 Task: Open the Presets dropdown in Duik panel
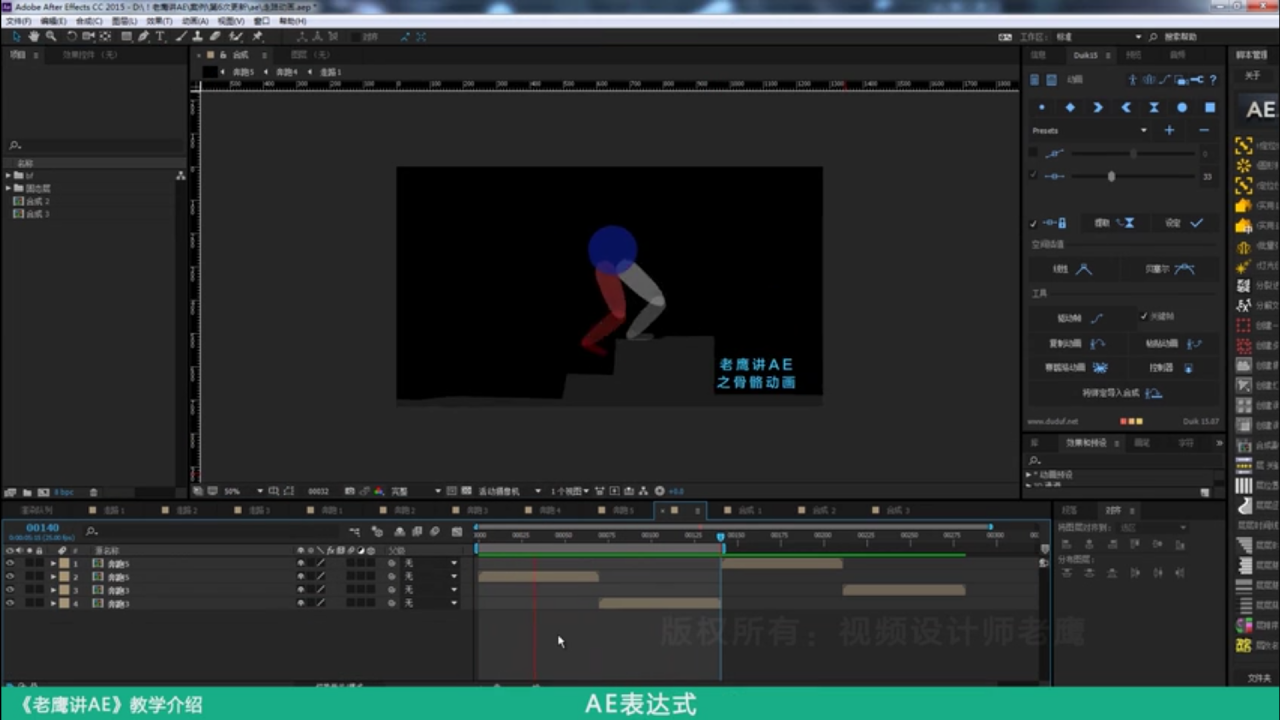coord(1090,130)
